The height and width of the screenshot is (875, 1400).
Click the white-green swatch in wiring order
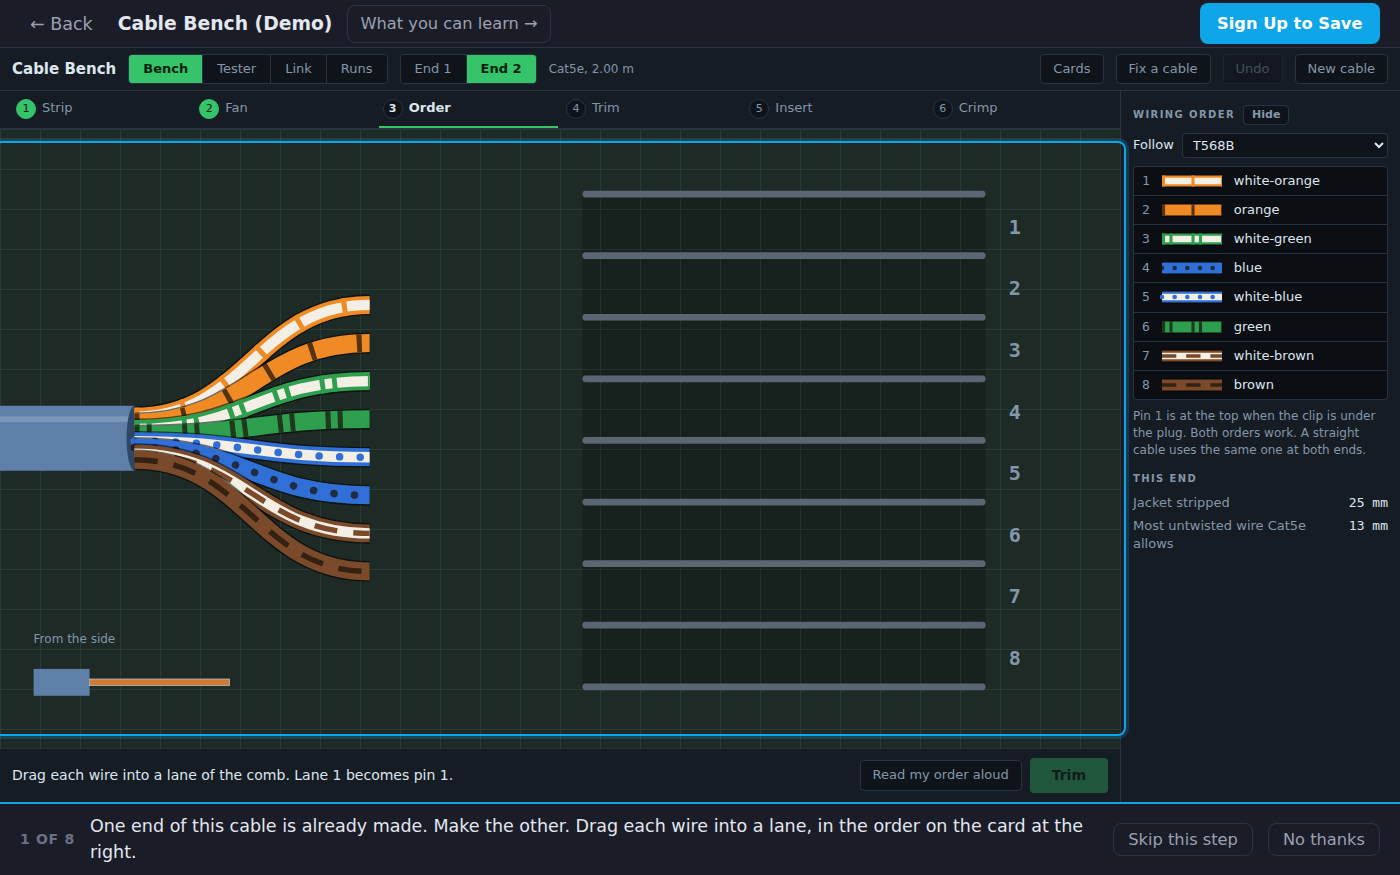click(1192, 239)
